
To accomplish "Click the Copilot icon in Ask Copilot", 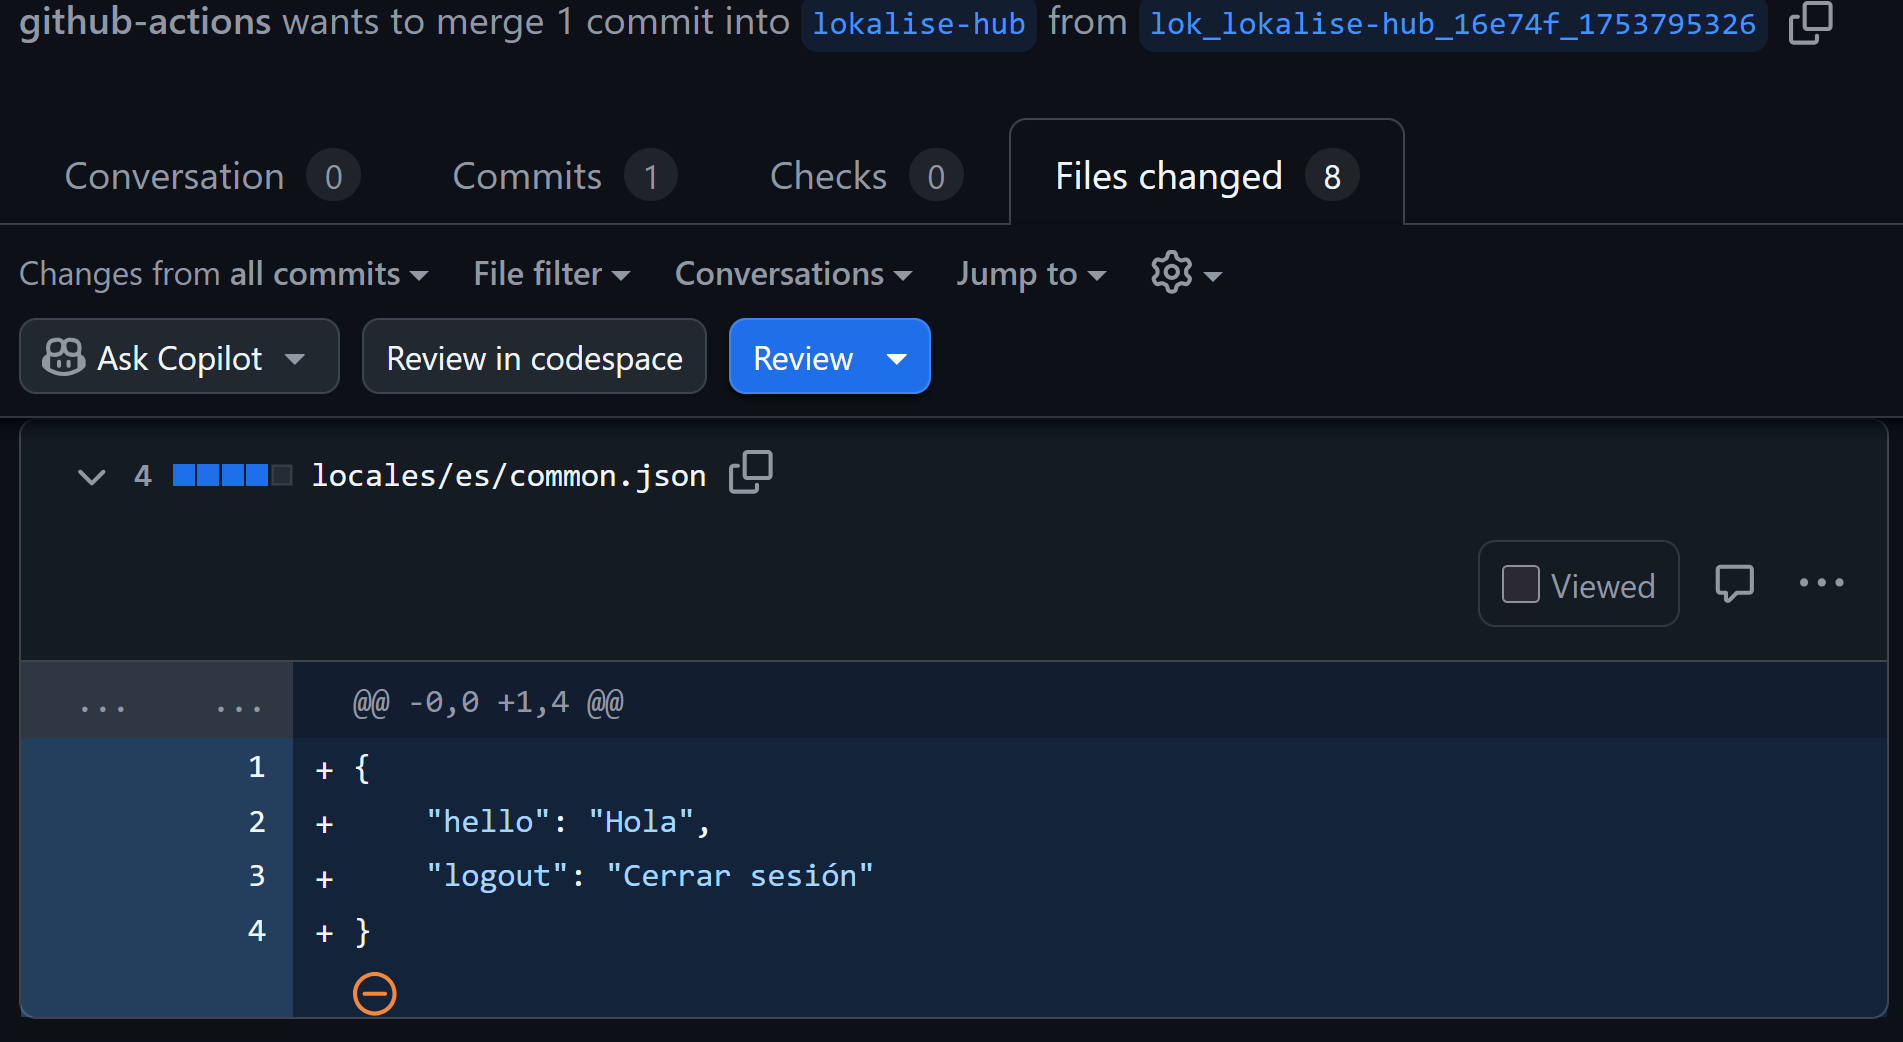I will [x=64, y=357].
